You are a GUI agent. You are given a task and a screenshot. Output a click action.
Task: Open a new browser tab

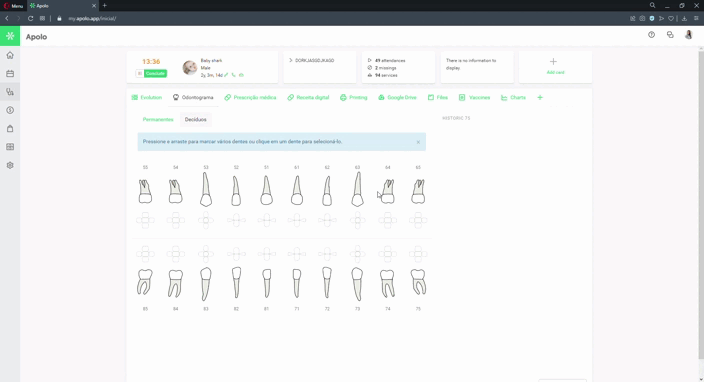[x=105, y=5]
